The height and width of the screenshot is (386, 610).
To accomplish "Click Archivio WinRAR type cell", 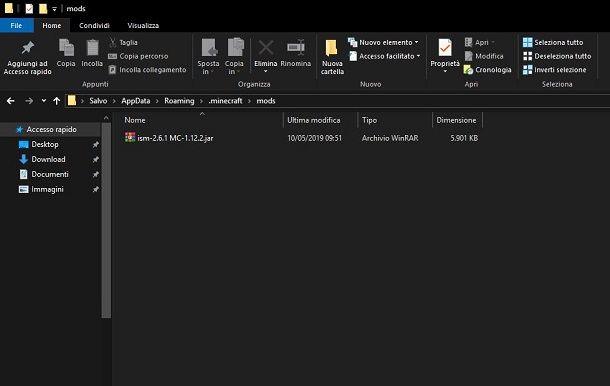I will (390, 138).
